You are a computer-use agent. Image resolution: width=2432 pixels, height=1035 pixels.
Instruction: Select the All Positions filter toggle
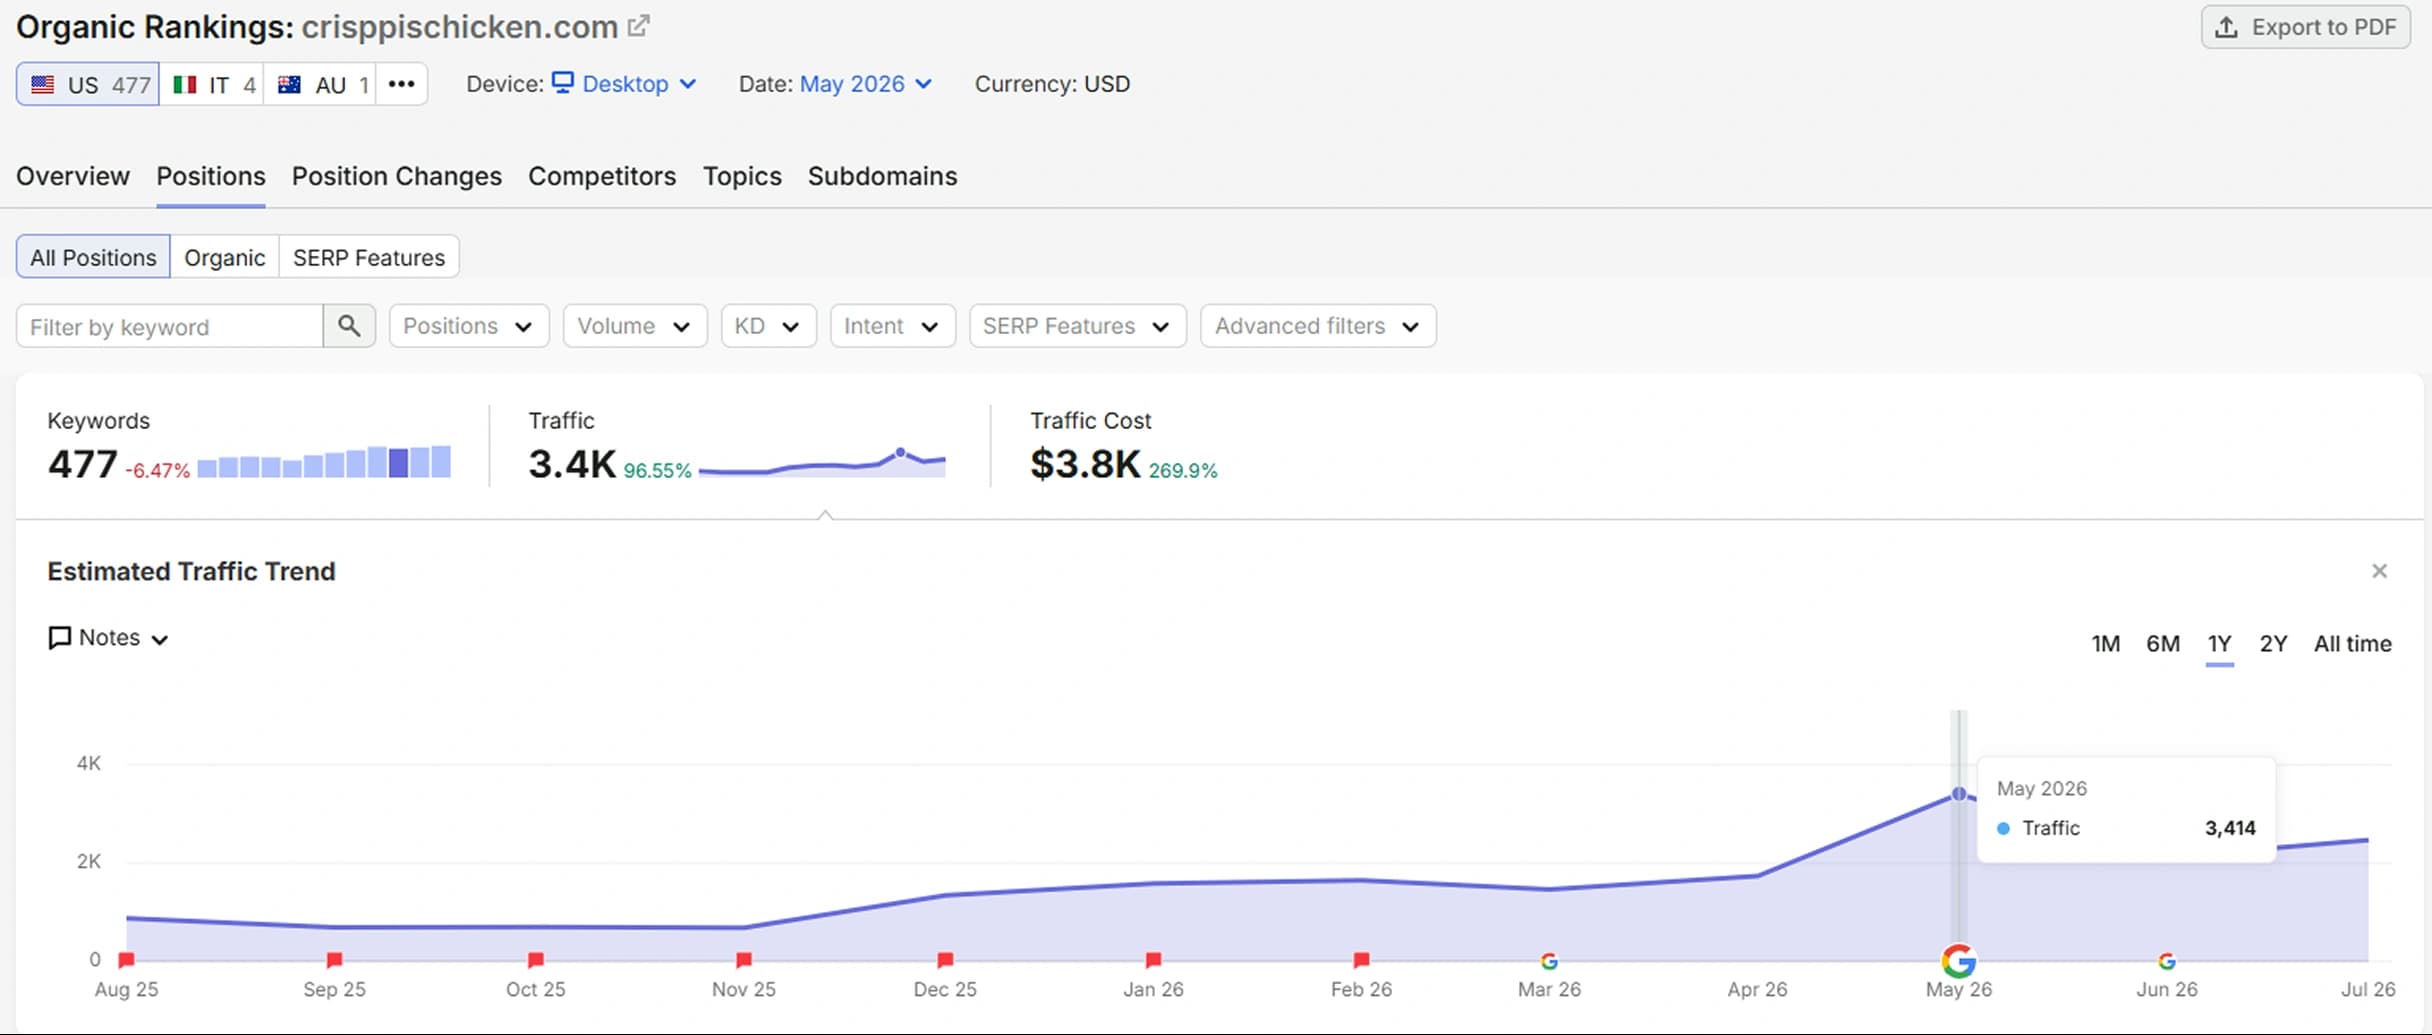pos(93,257)
